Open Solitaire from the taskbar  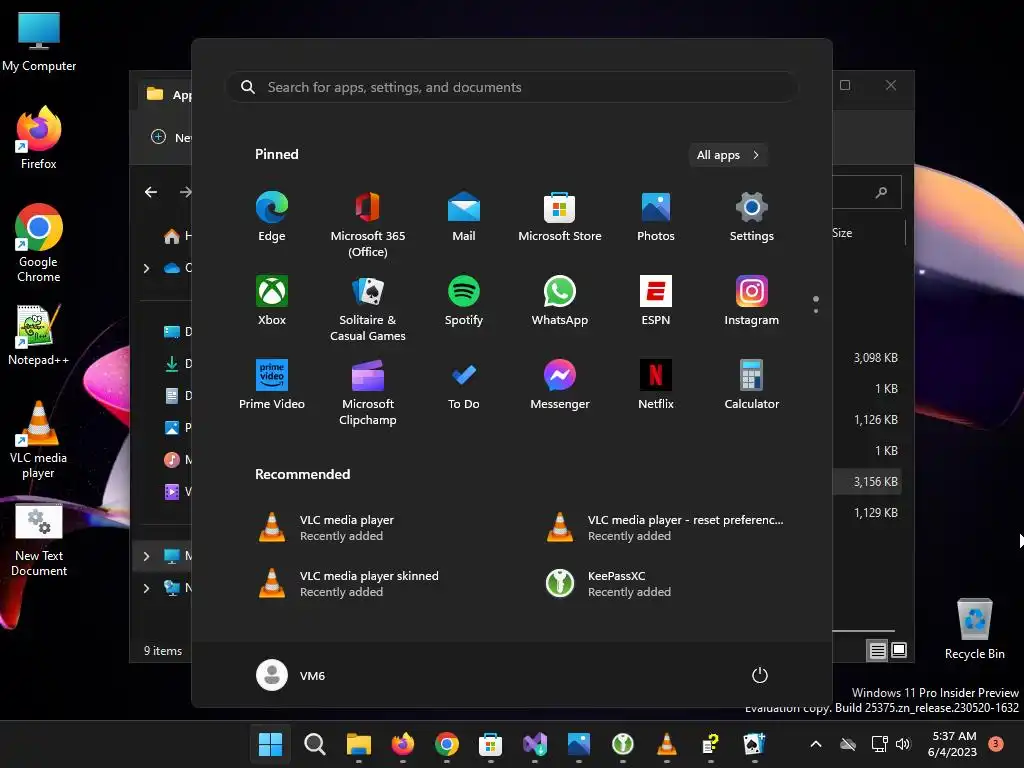[754, 744]
